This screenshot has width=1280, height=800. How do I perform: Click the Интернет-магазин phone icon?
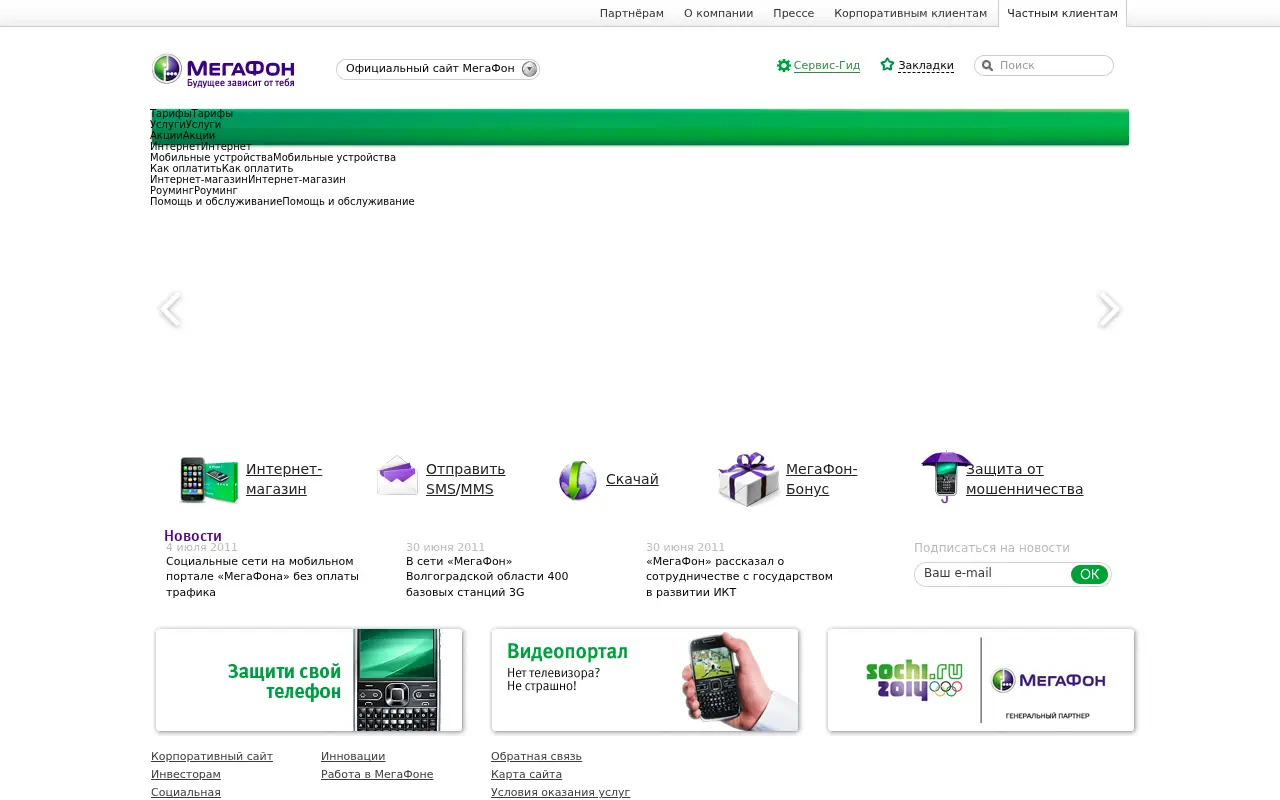click(x=208, y=480)
